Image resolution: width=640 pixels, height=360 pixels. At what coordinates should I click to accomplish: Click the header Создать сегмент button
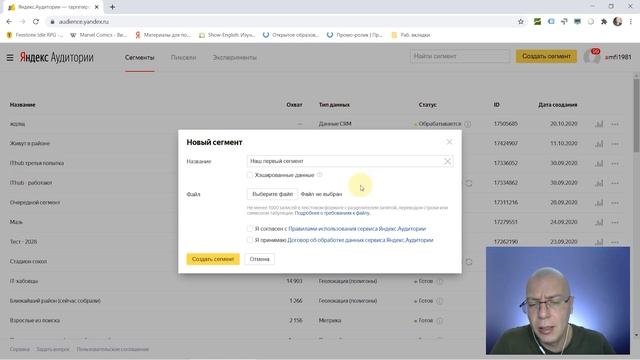[546, 56]
